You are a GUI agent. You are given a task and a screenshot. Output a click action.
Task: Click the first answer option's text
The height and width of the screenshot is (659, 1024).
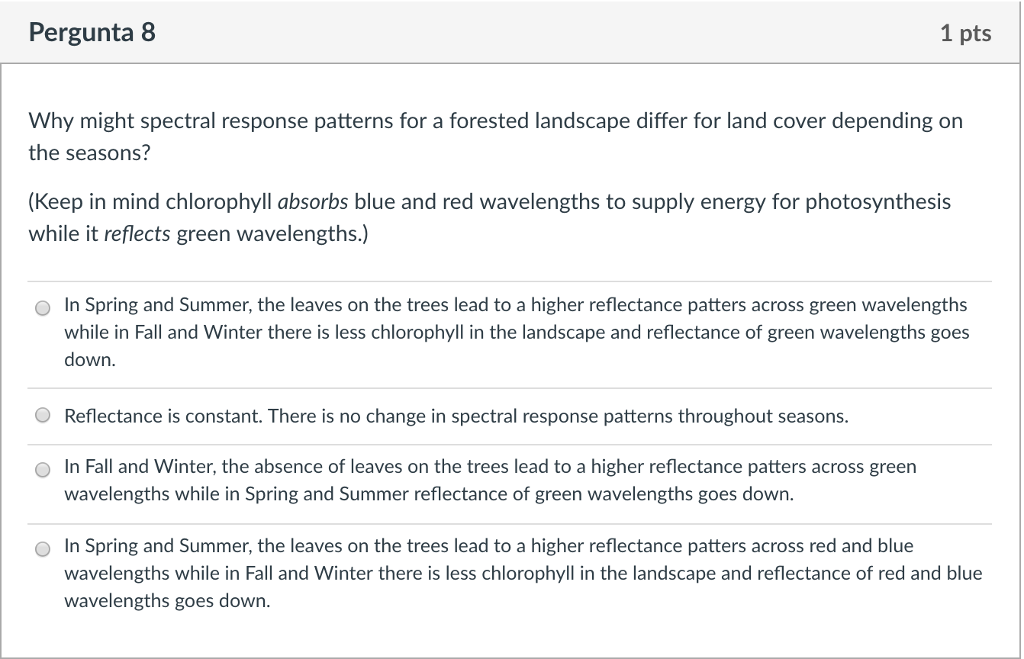515,332
